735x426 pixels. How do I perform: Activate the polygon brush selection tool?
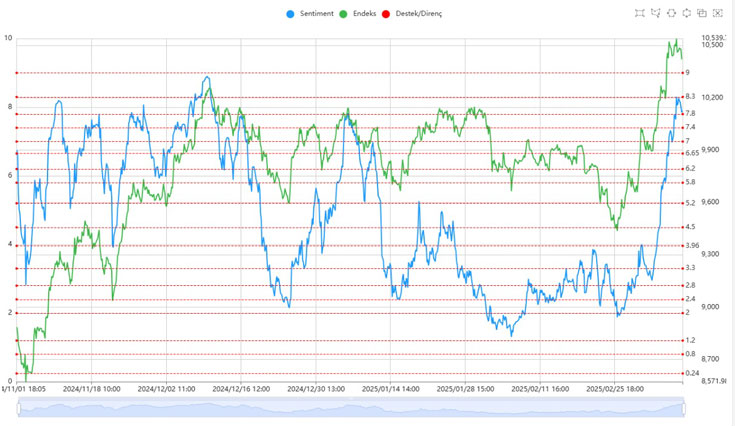click(656, 13)
